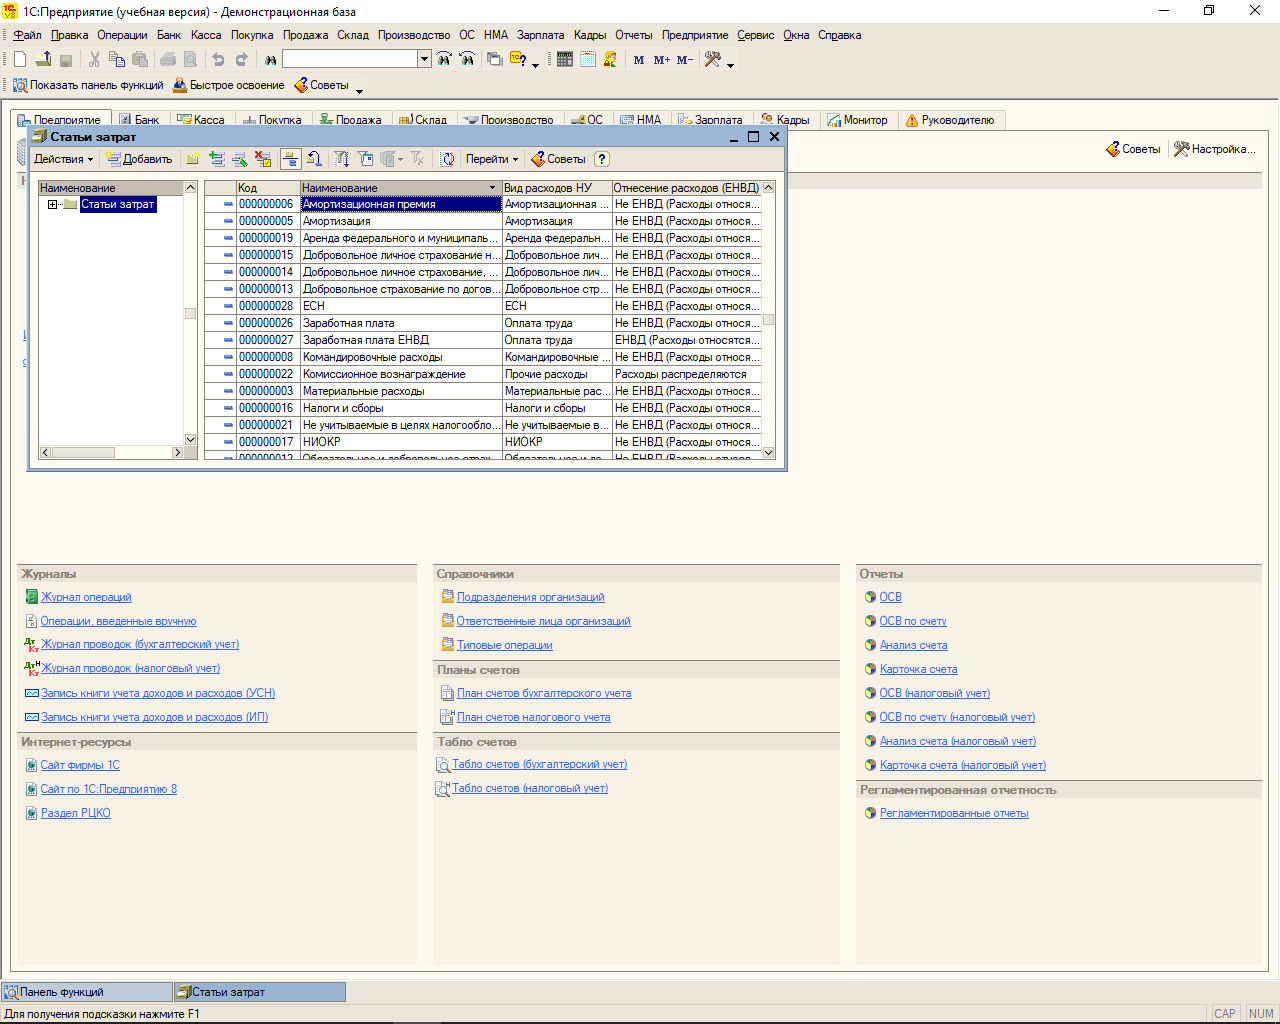This screenshot has width=1280, height=1024.
Task: Open the Сервис menu
Action: 755,35
